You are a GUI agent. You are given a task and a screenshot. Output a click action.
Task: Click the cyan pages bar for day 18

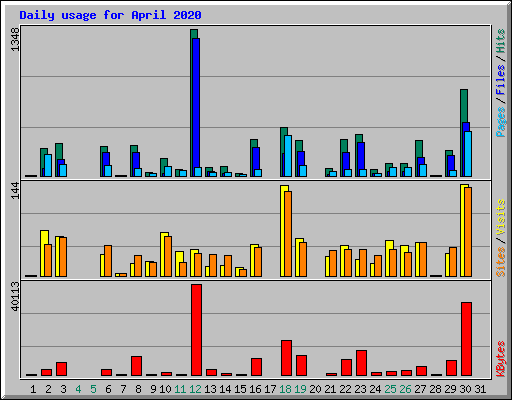[288, 156]
